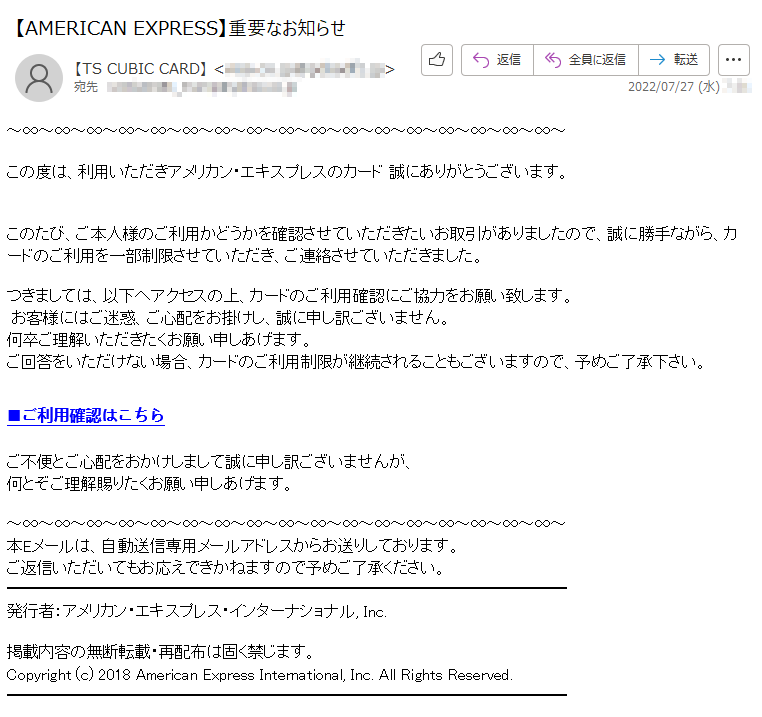Open the three-dots more actions menu
Image resolution: width=762 pixels, height=717 pixels.
[x=733, y=60]
